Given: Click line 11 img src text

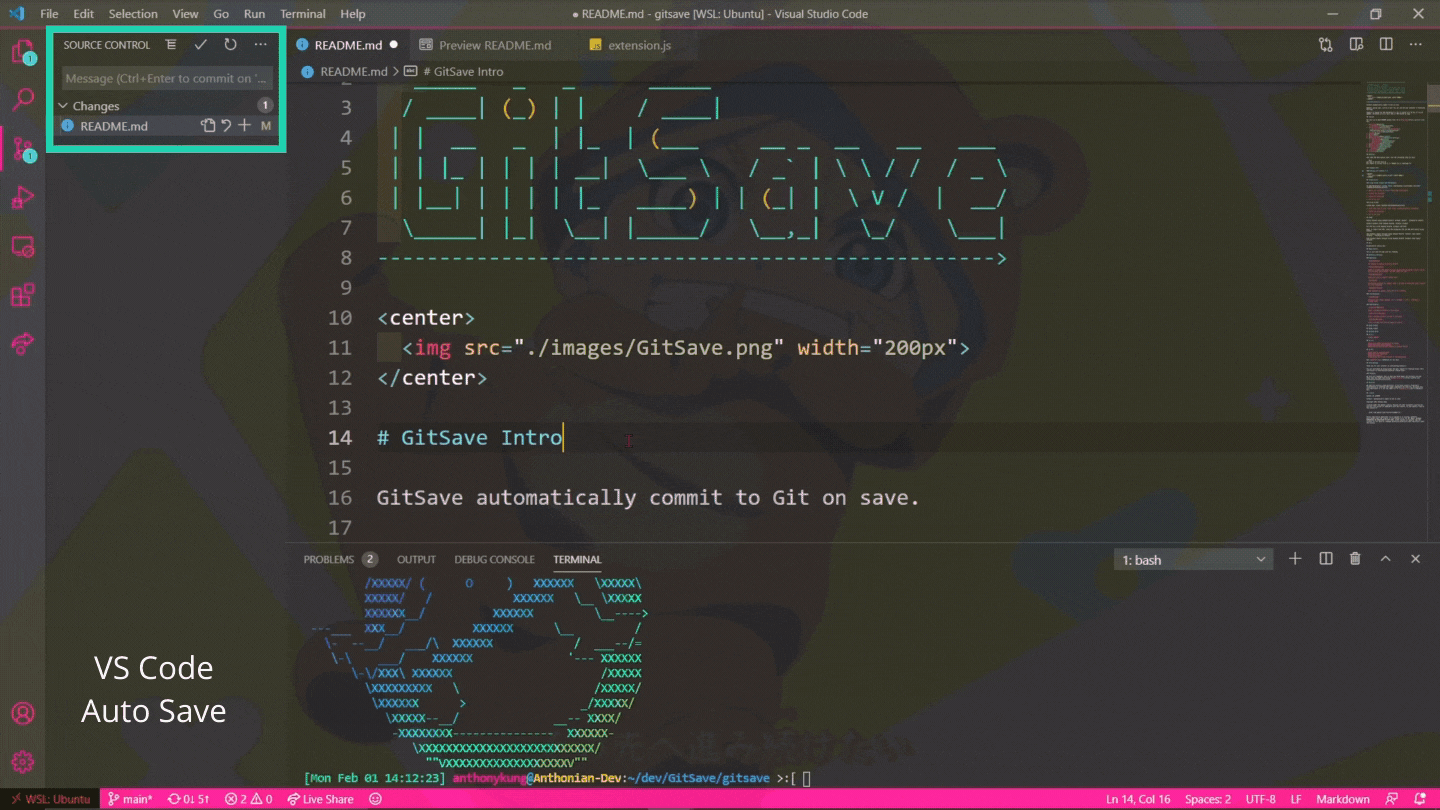Looking at the screenshot, I should 685,347.
